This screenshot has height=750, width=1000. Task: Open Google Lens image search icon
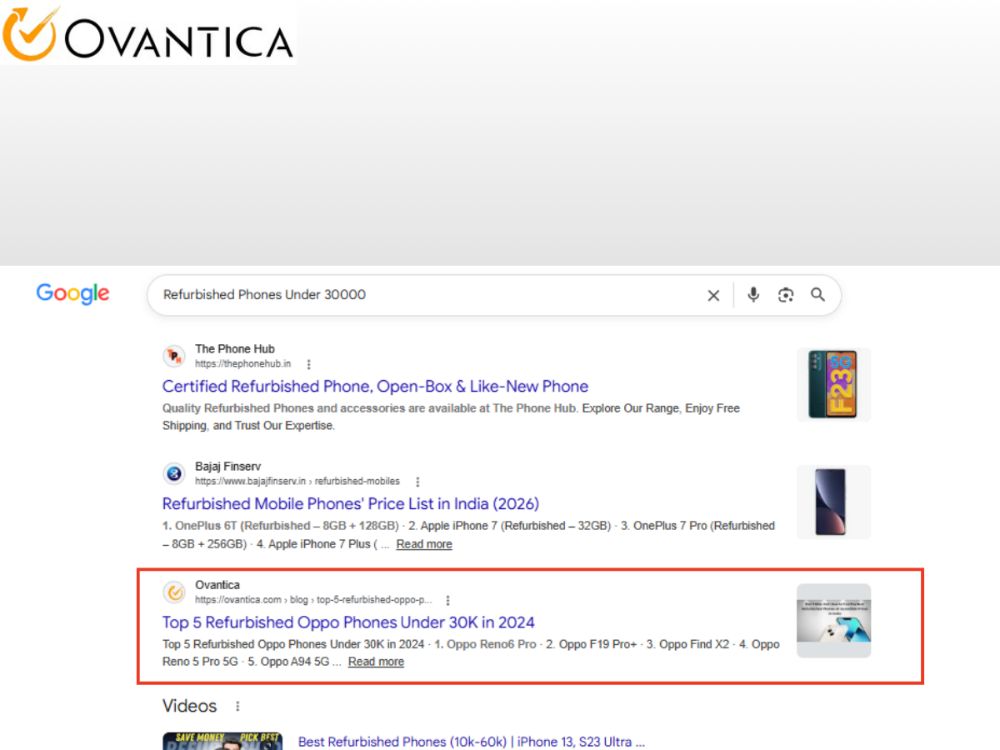tap(786, 295)
